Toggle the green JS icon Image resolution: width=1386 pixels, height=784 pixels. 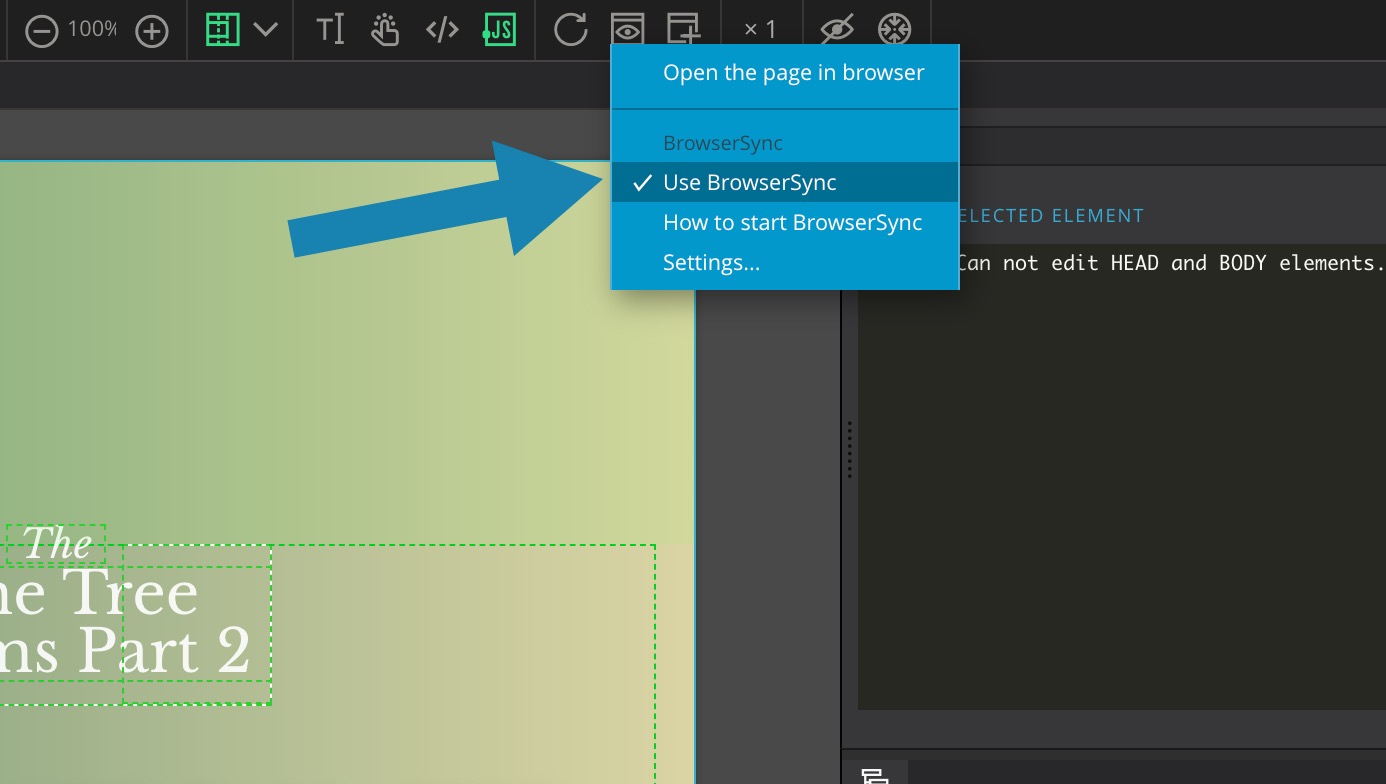[x=499, y=30]
